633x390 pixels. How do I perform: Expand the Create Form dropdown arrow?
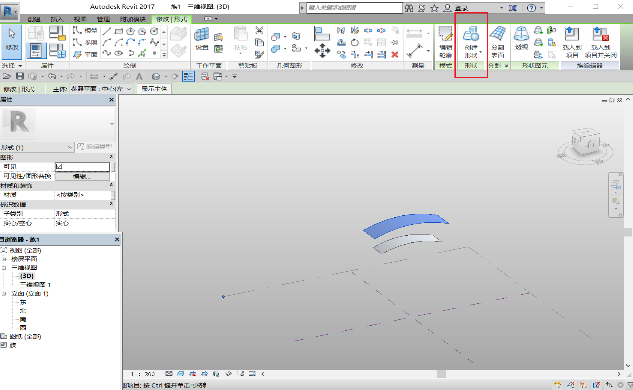tap(481, 51)
